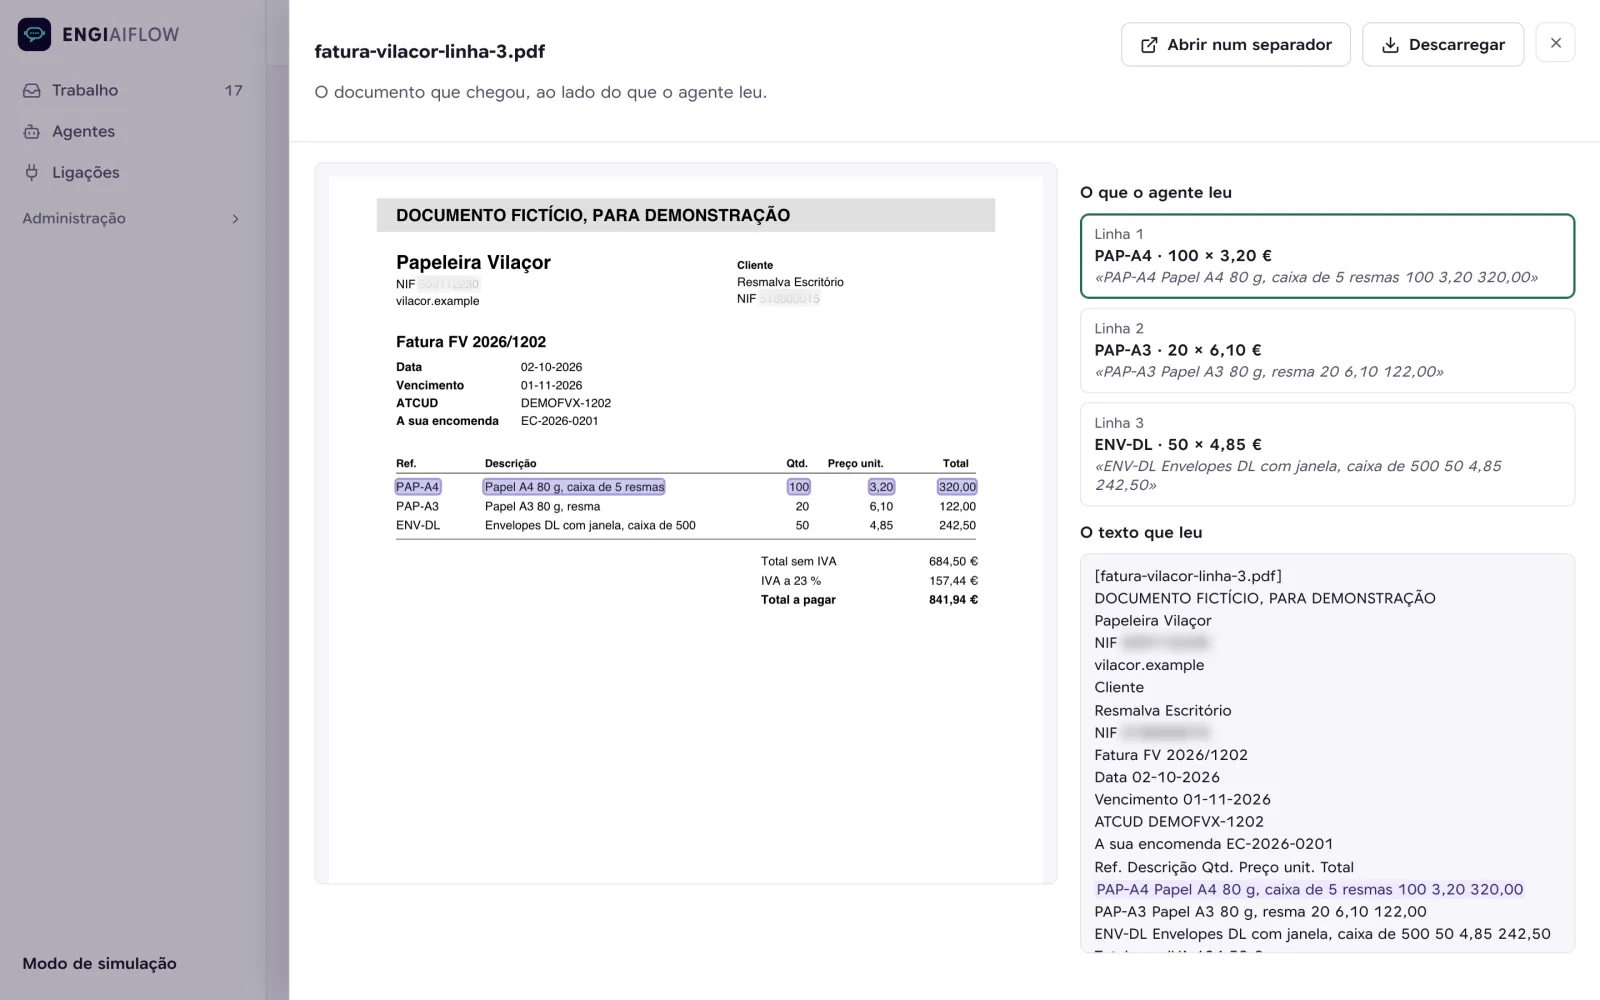Click the PAP-A3 reference in the invoice table
Image resolution: width=1600 pixels, height=1000 pixels.
pyautogui.click(x=417, y=506)
